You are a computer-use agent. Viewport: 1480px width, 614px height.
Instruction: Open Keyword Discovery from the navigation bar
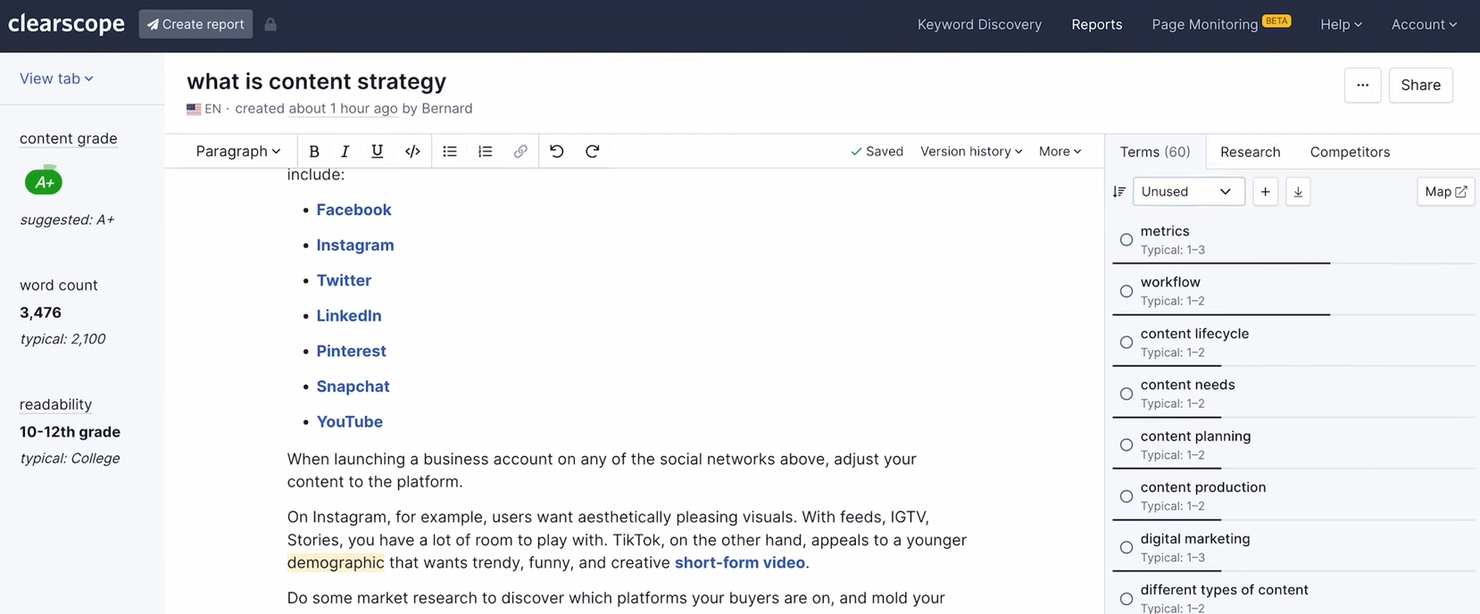point(979,24)
